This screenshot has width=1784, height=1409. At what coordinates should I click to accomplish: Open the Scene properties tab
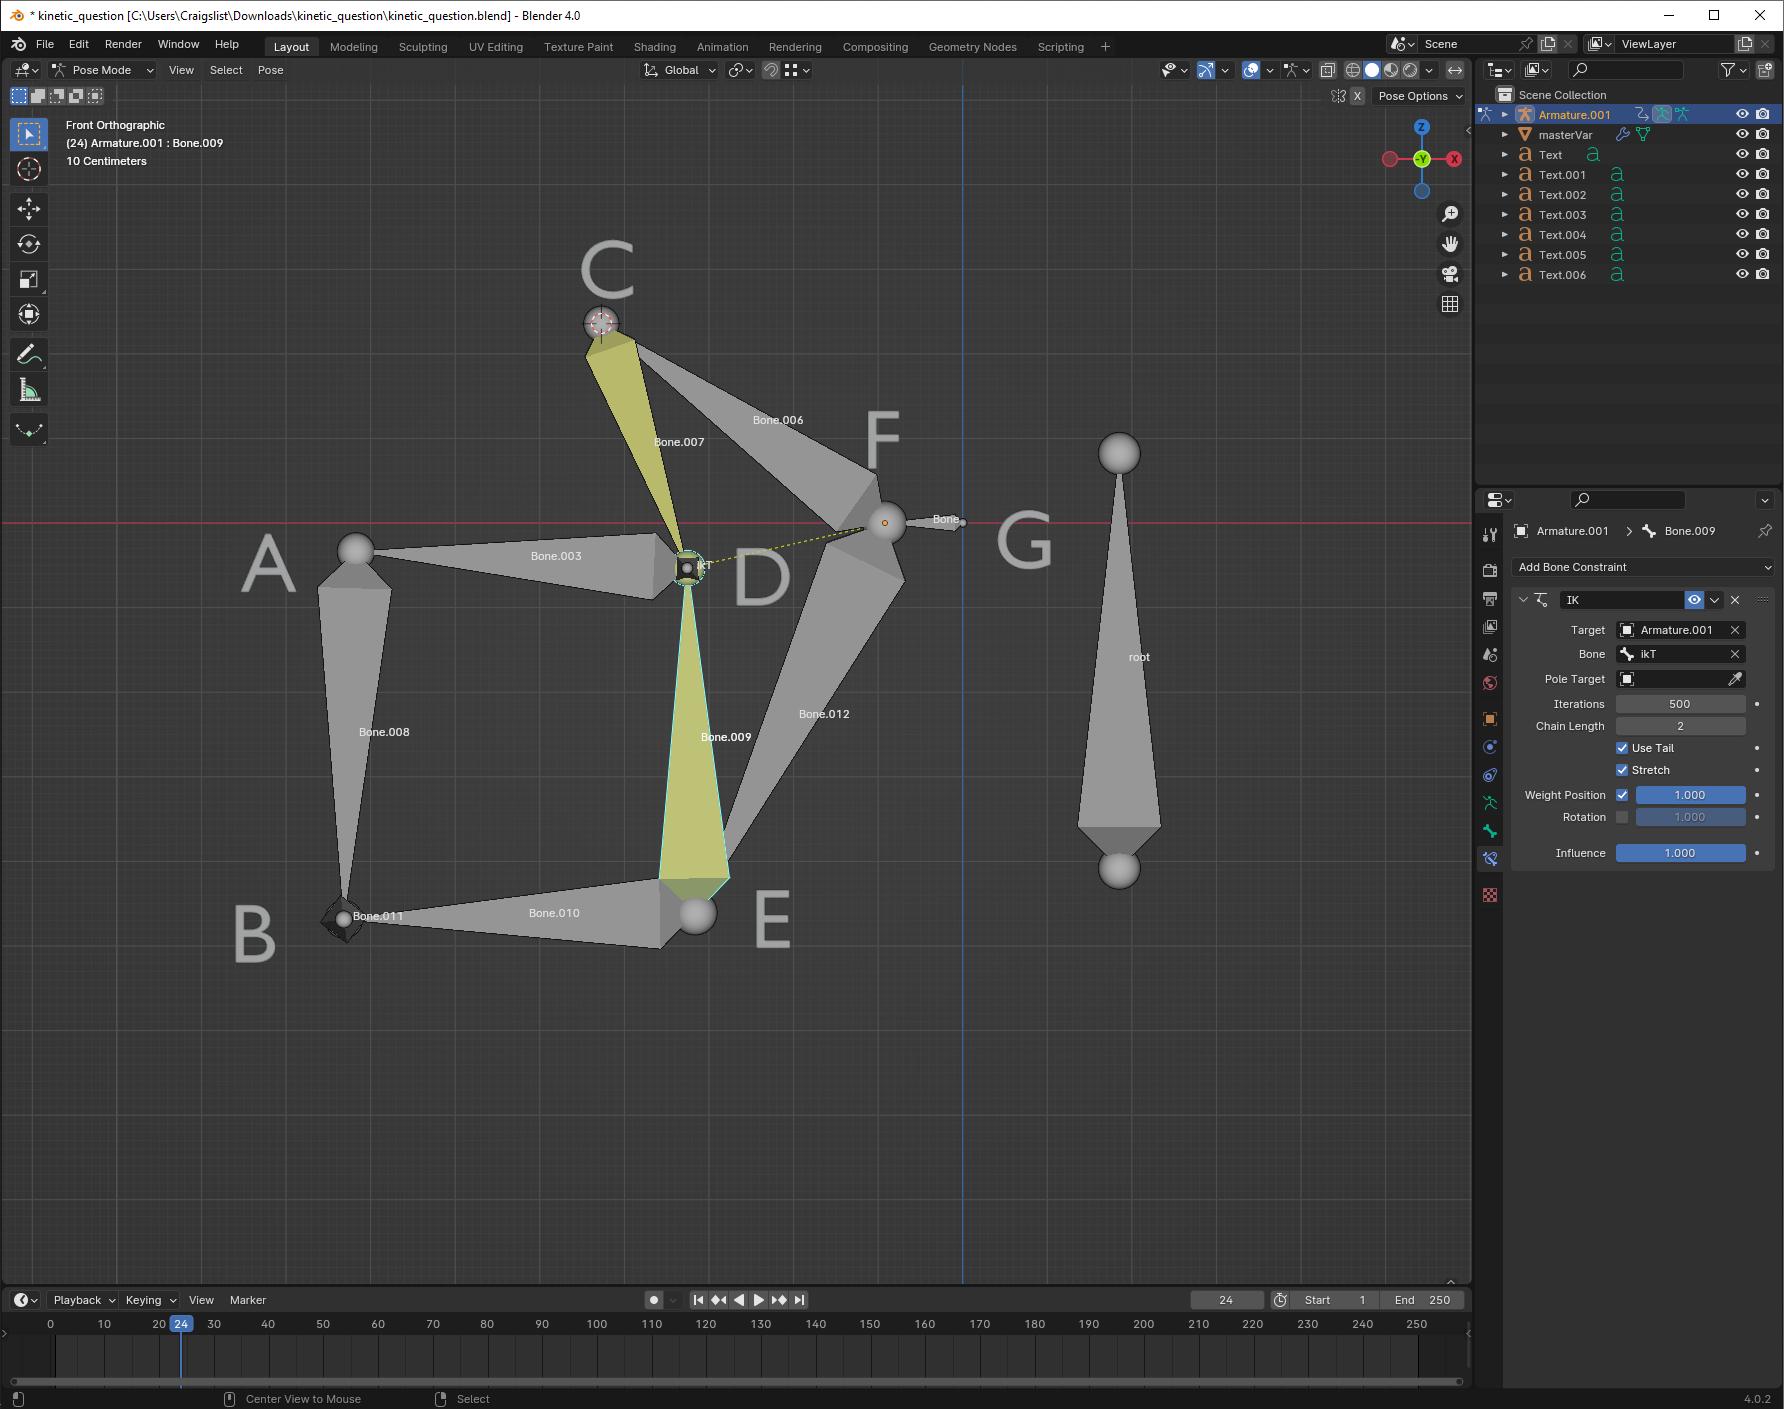[1490, 655]
